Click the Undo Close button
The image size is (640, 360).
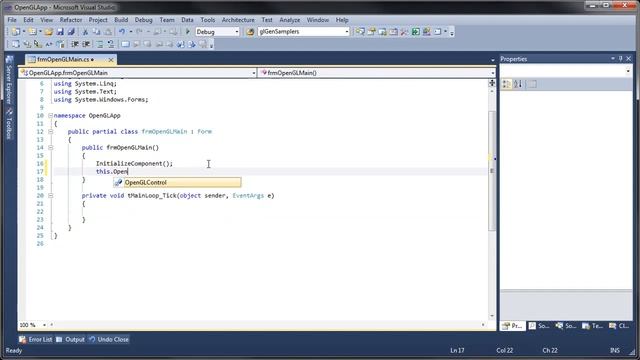(x=109, y=340)
